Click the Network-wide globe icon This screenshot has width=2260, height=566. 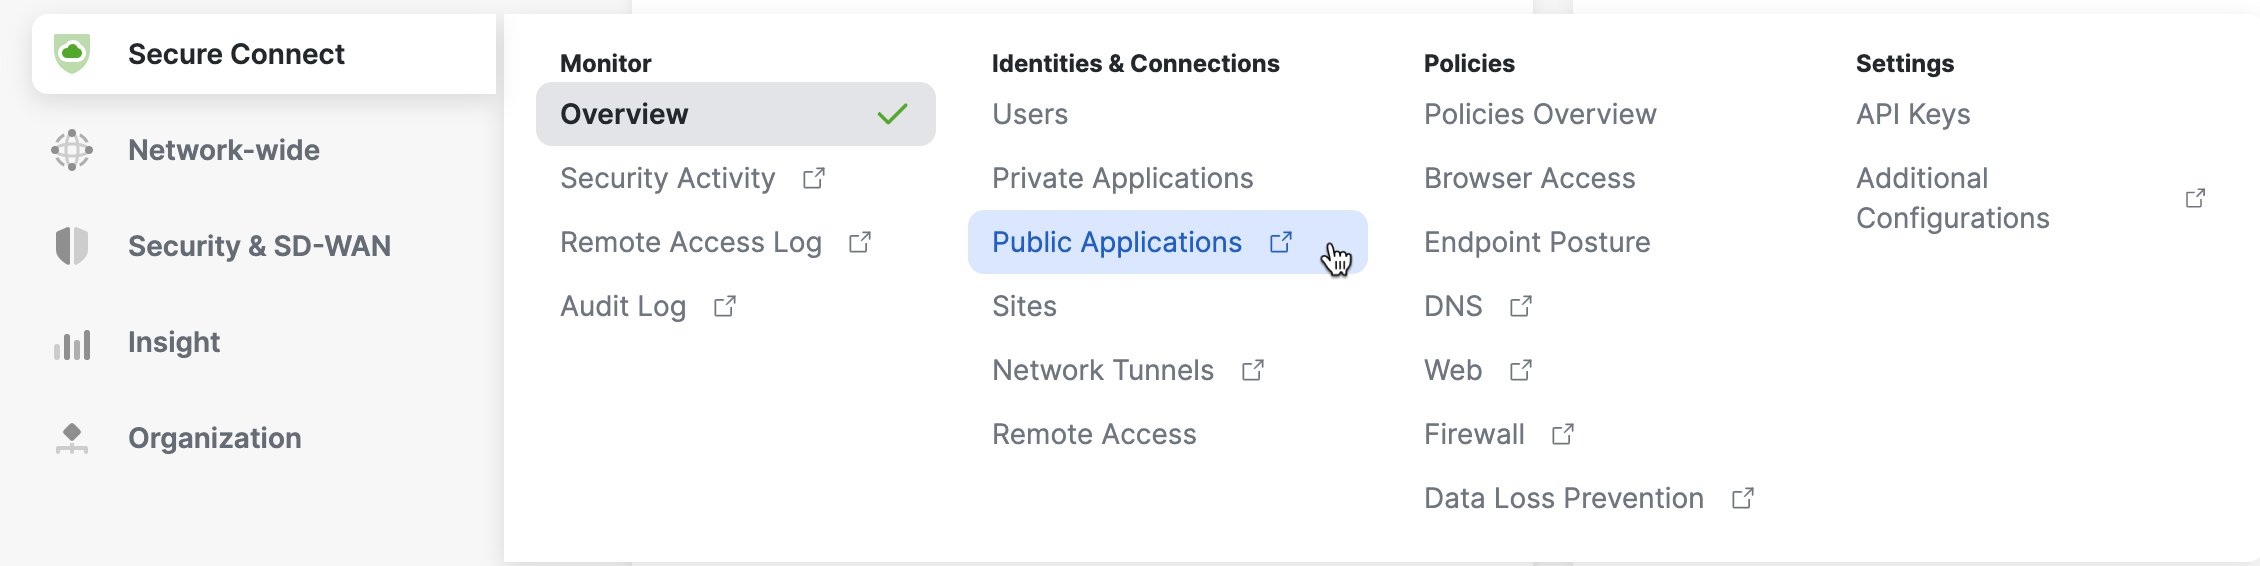click(72, 150)
